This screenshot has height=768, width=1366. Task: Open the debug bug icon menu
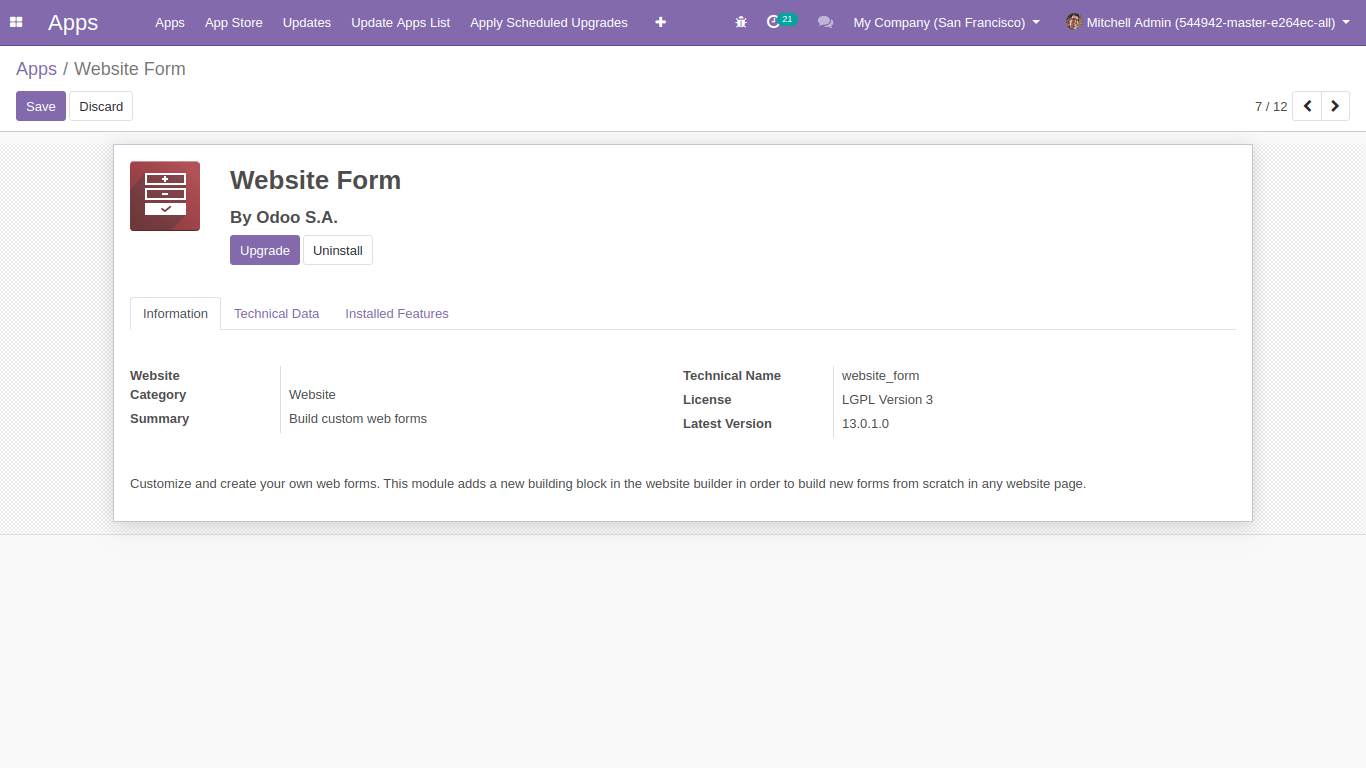point(741,22)
